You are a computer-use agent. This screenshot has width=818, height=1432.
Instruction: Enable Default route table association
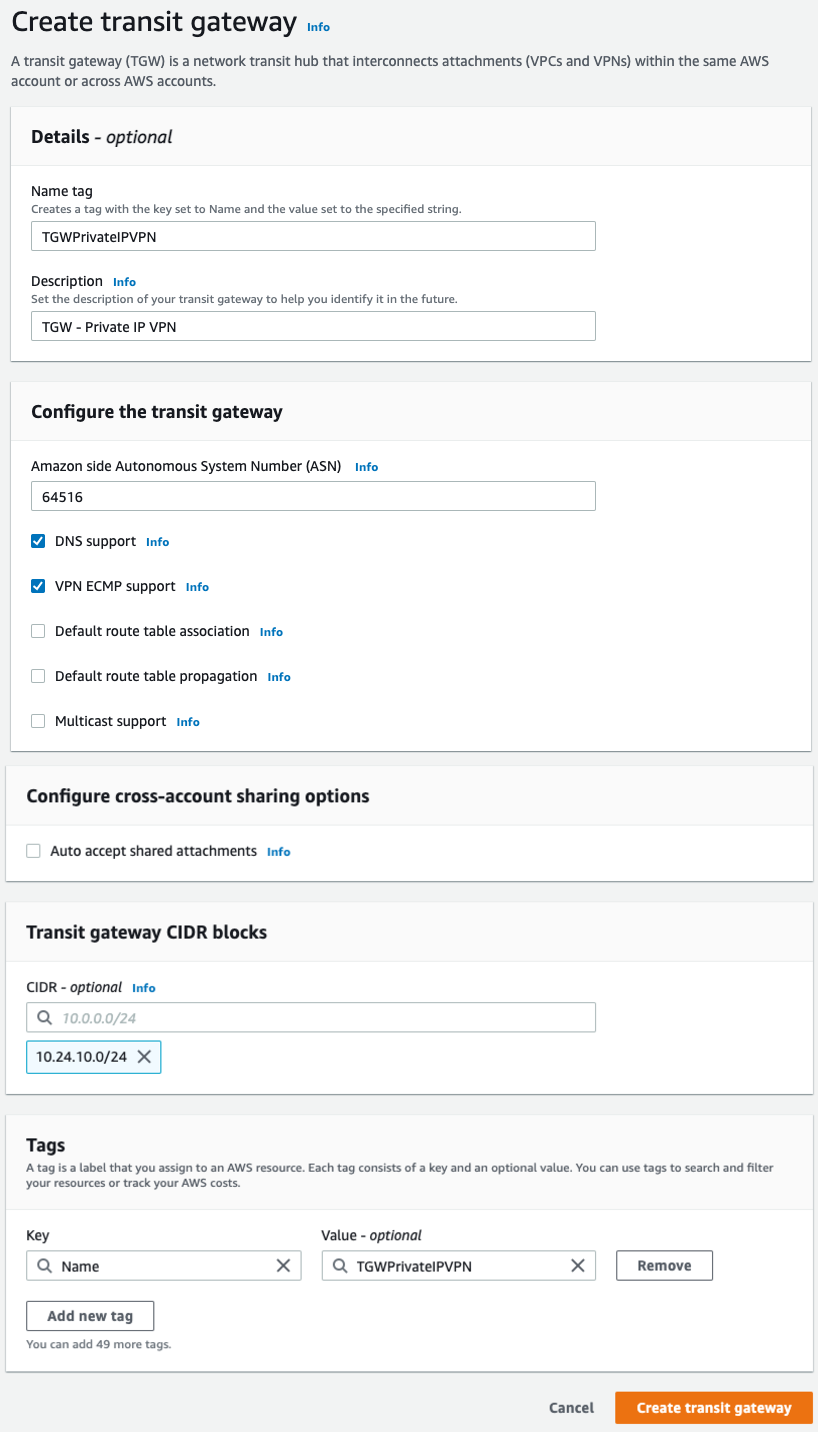(x=38, y=631)
